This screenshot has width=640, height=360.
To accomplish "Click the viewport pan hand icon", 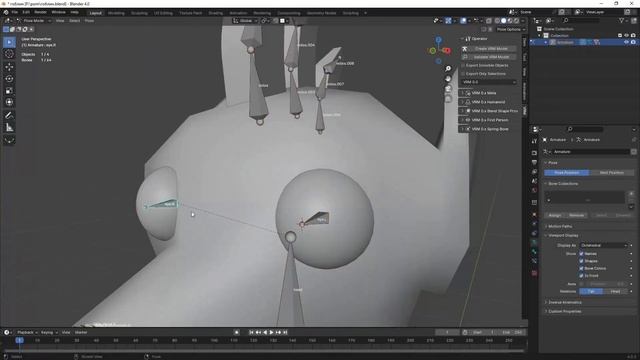I will coord(448,79).
